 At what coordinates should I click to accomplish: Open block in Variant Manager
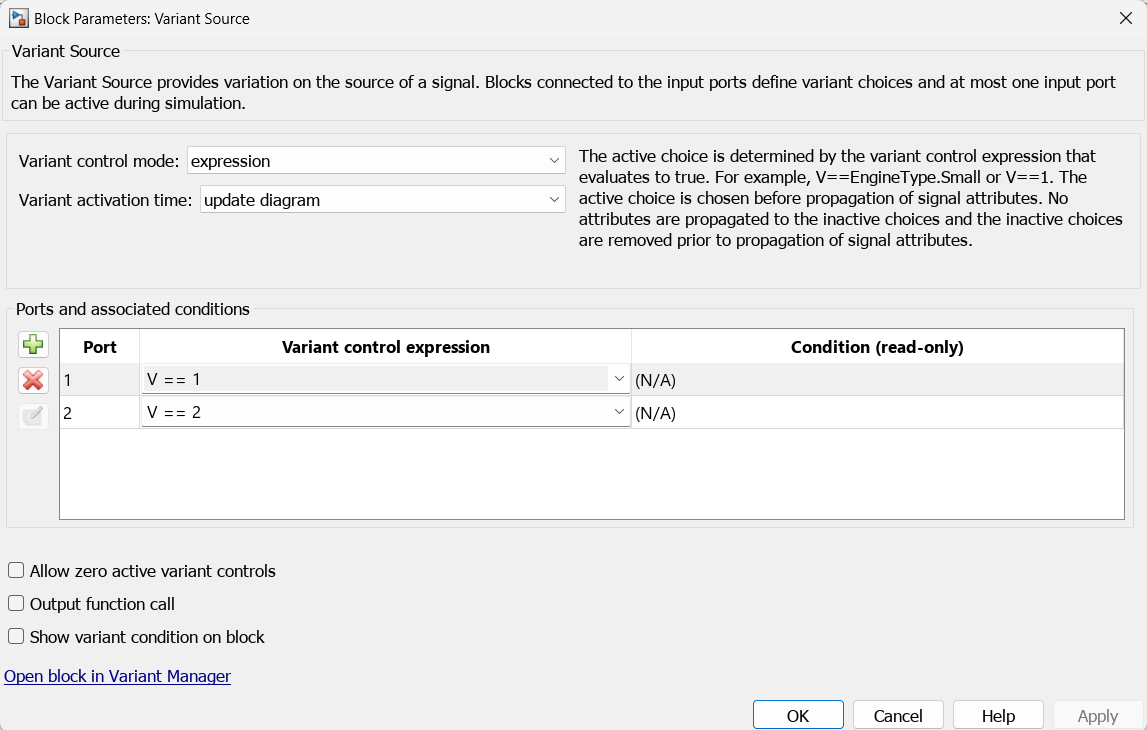[117, 676]
